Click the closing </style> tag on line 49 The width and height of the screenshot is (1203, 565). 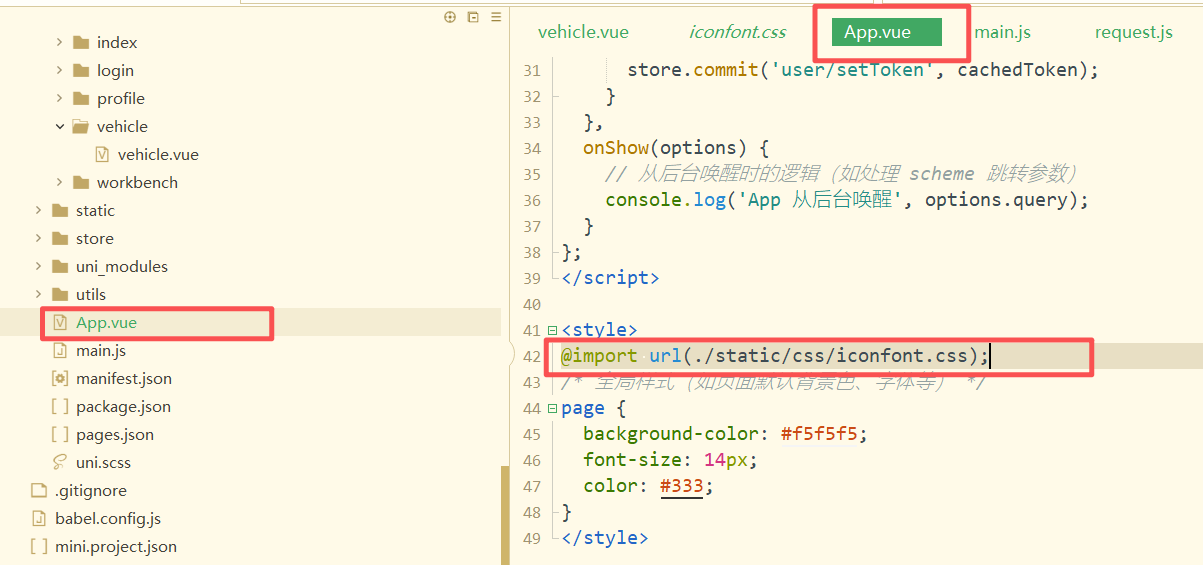(605, 538)
